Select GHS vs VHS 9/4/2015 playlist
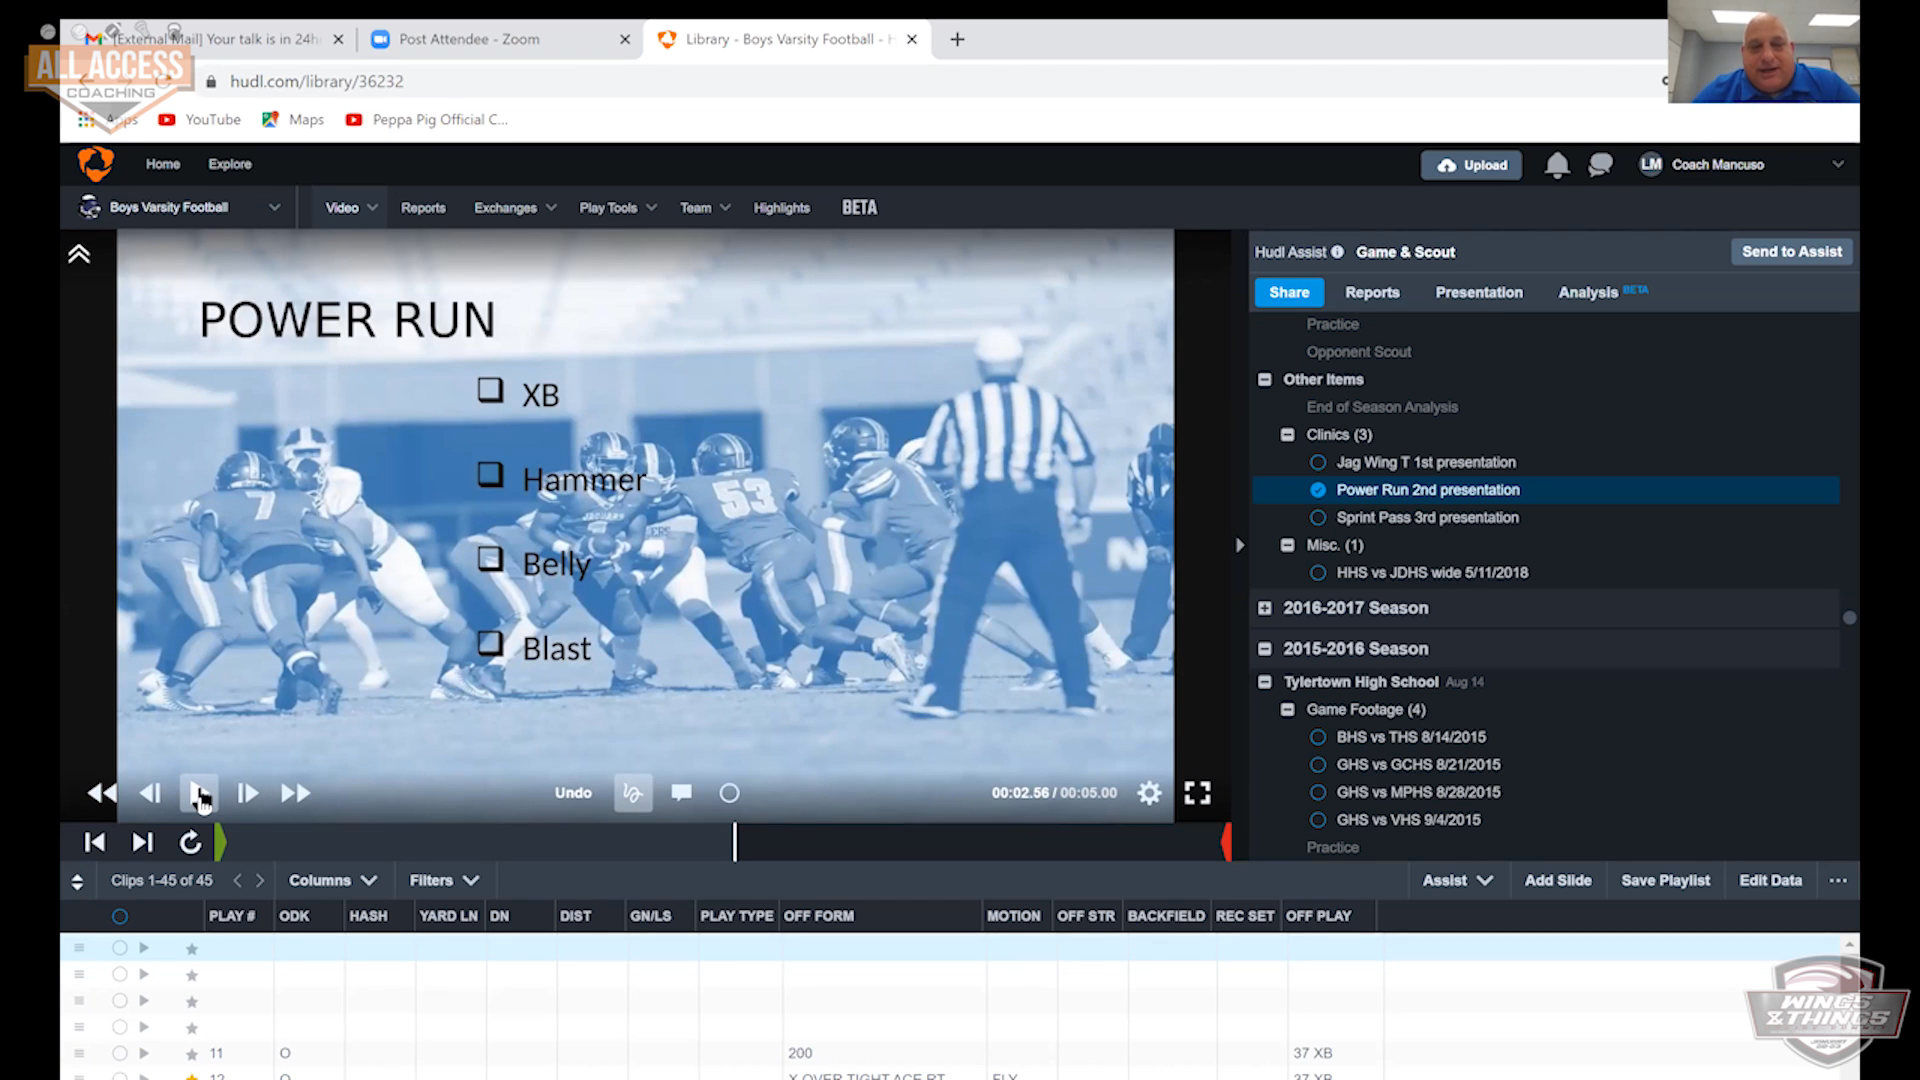This screenshot has height=1080, width=1920. click(1318, 819)
